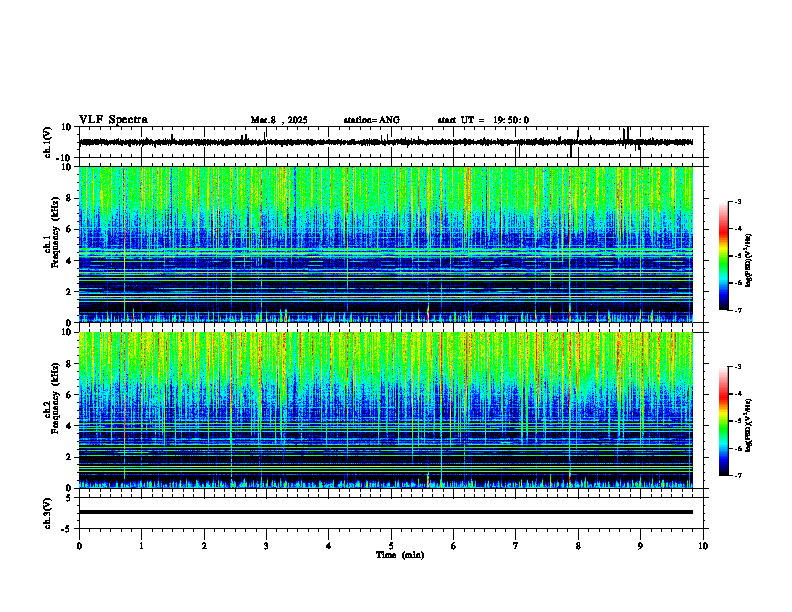Click time axis tick label "3"

tap(266, 546)
